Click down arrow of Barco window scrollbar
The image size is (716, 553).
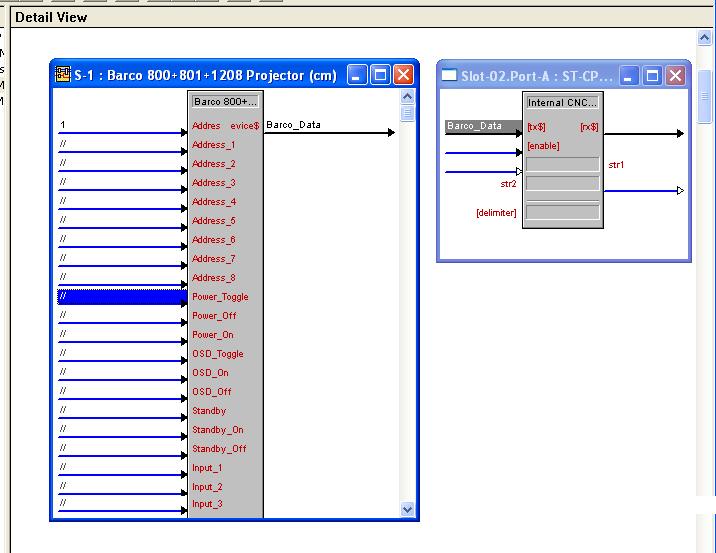pos(407,509)
